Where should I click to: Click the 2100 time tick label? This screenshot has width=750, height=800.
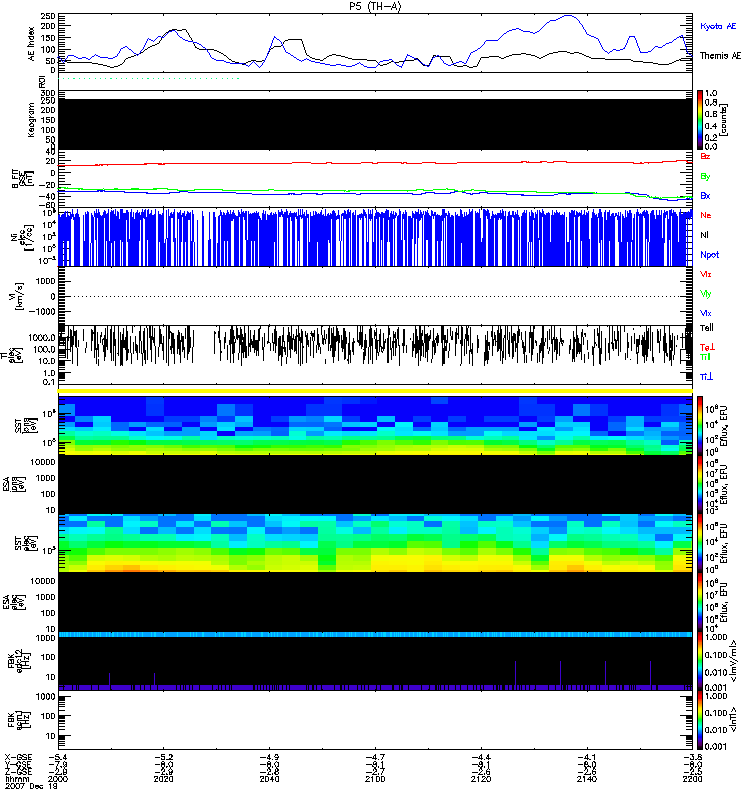375,781
